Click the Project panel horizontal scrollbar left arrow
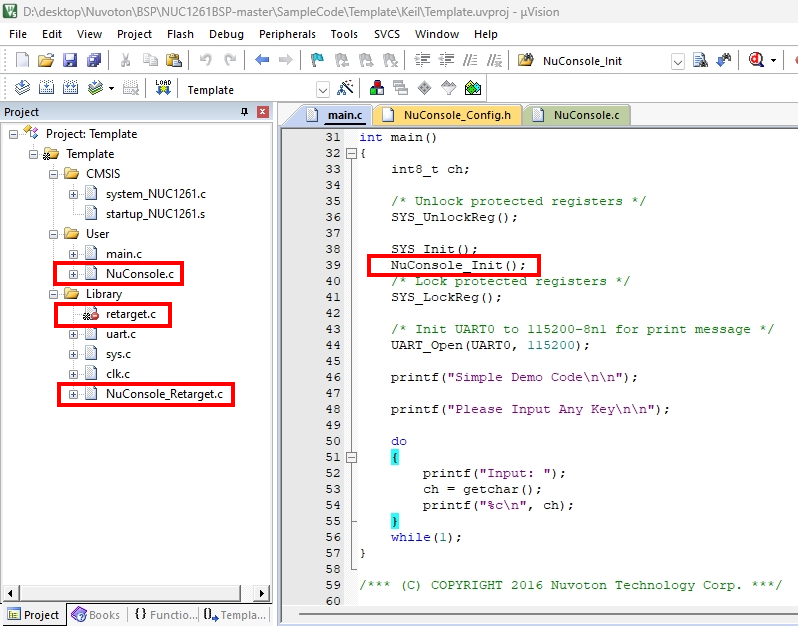The height and width of the screenshot is (626, 798). (10, 593)
